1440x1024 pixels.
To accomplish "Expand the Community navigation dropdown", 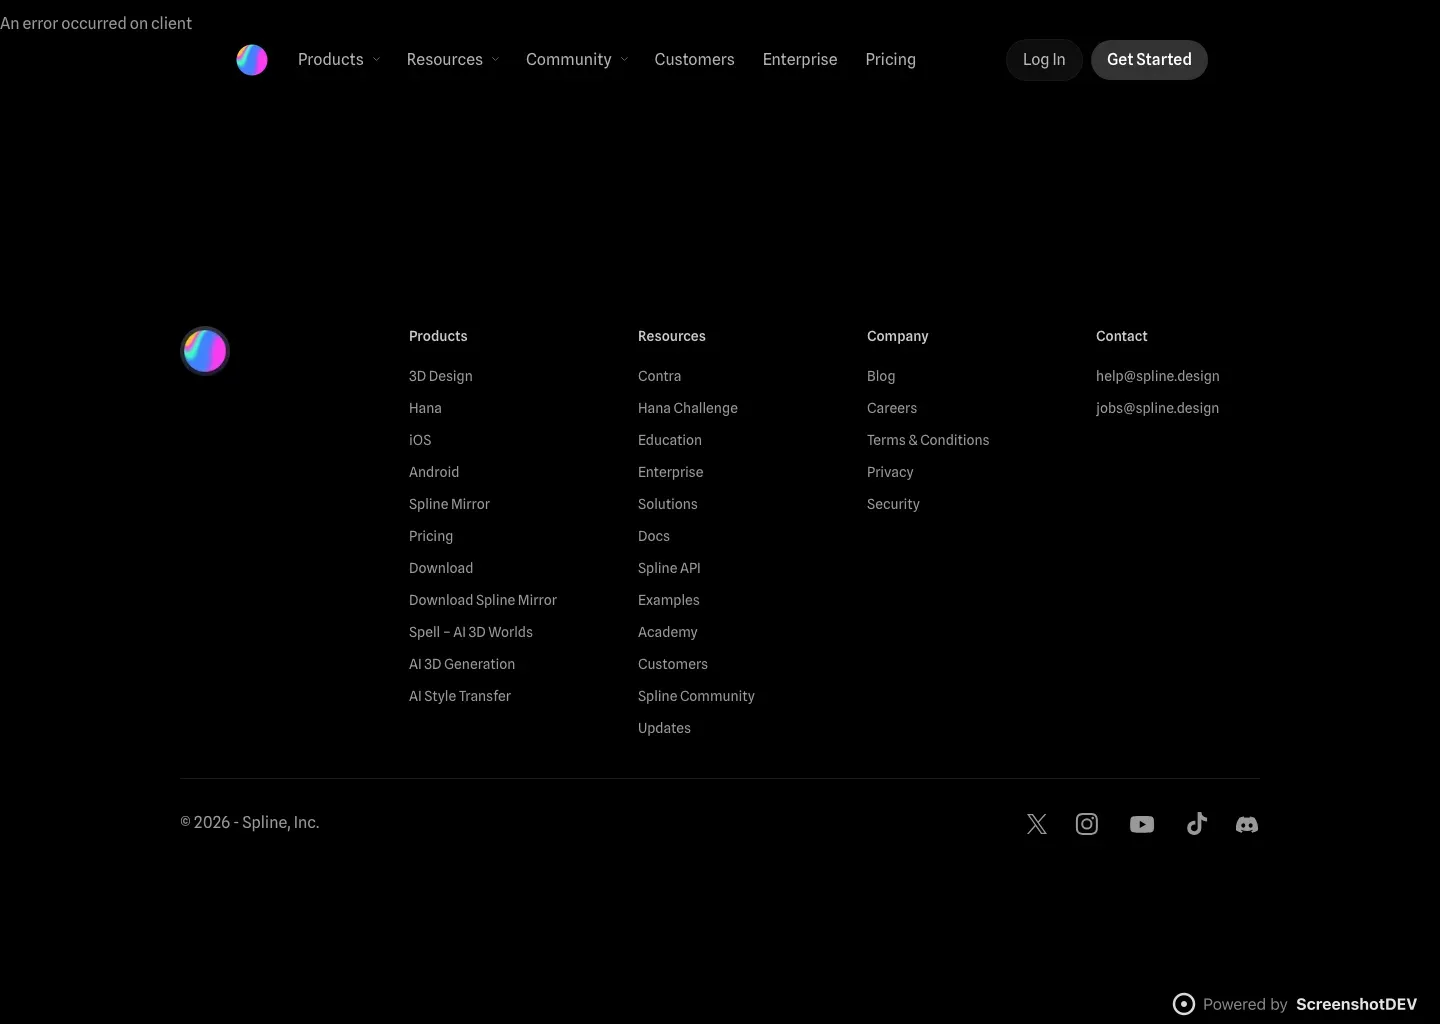I will tap(577, 60).
